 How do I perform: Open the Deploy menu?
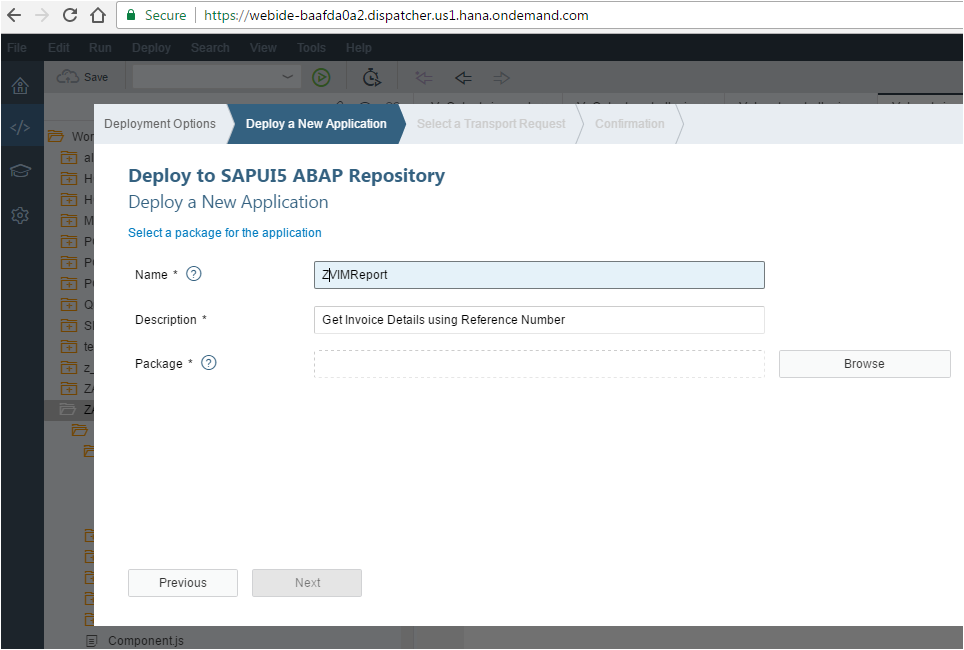pyautogui.click(x=151, y=48)
